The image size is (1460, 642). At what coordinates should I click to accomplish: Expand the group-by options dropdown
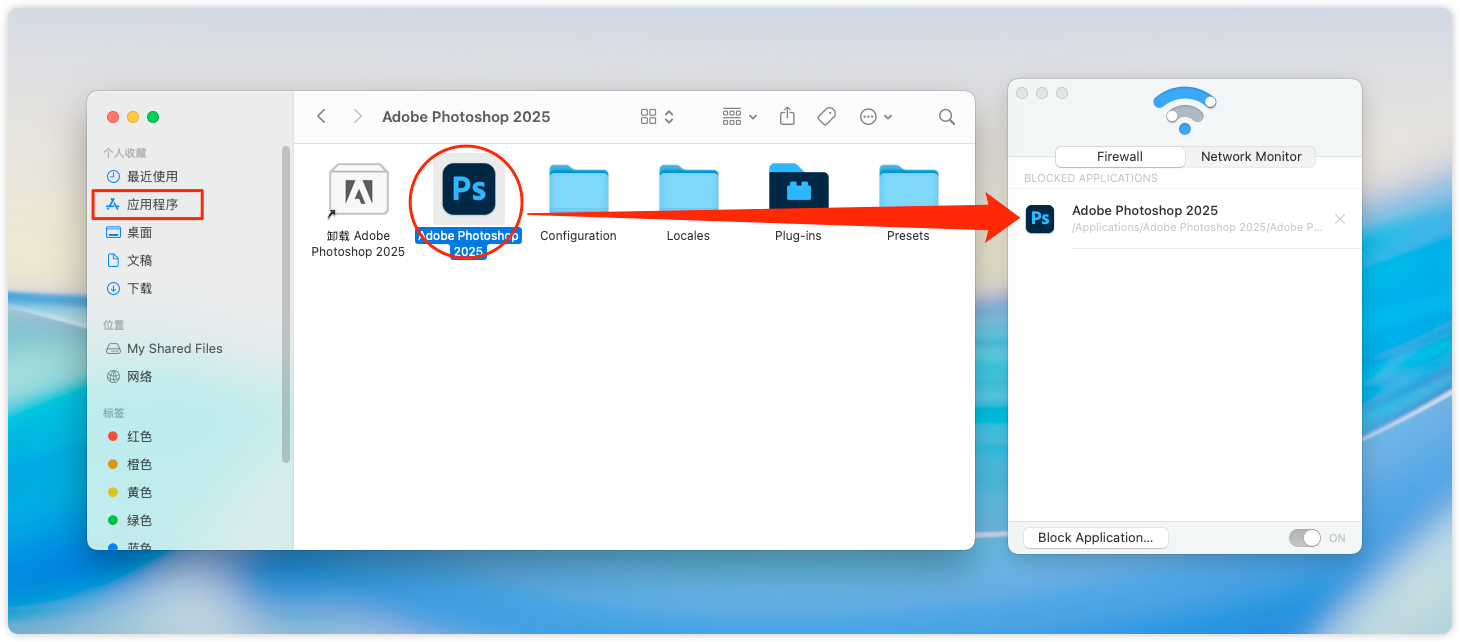click(739, 117)
